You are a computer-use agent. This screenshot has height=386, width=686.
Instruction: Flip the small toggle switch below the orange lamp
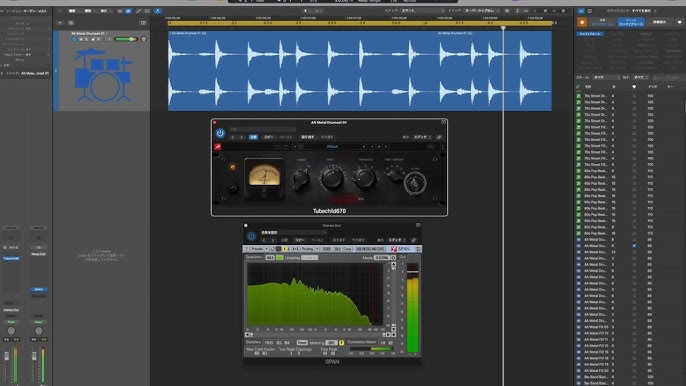tap(233, 188)
